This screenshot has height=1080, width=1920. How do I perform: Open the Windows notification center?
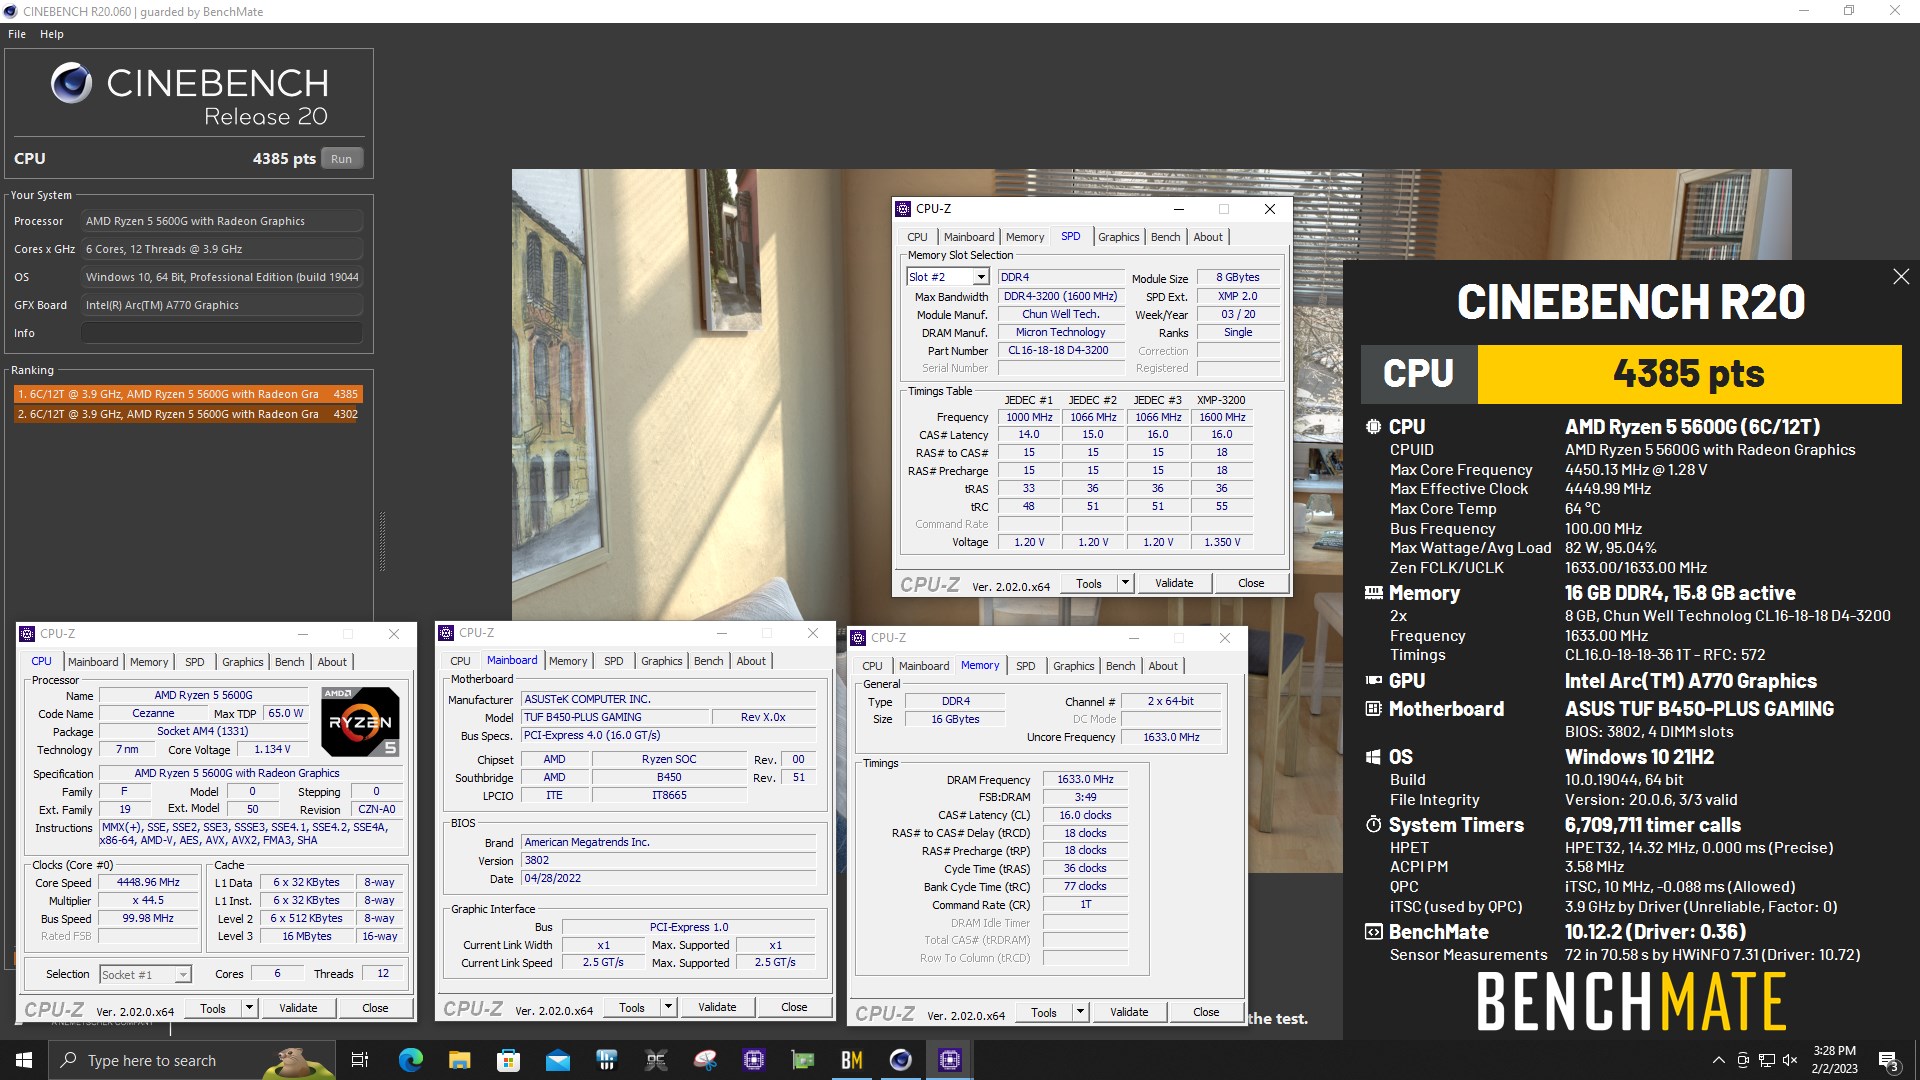click(x=1889, y=1060)
